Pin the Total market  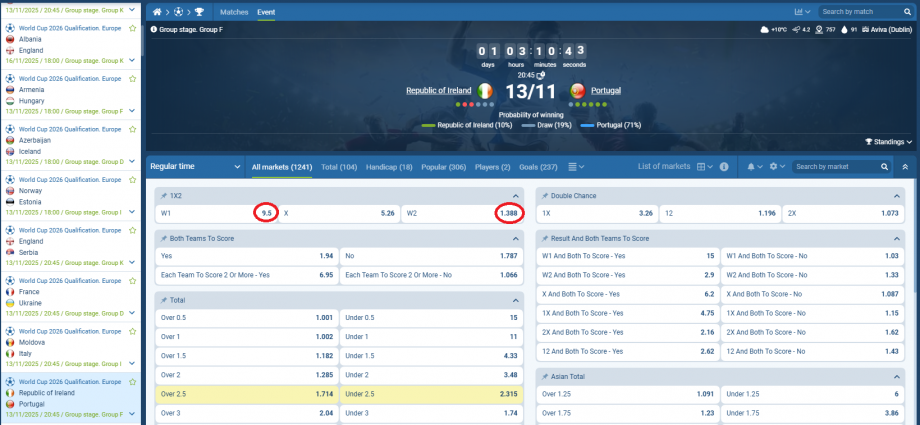point(164,300)
